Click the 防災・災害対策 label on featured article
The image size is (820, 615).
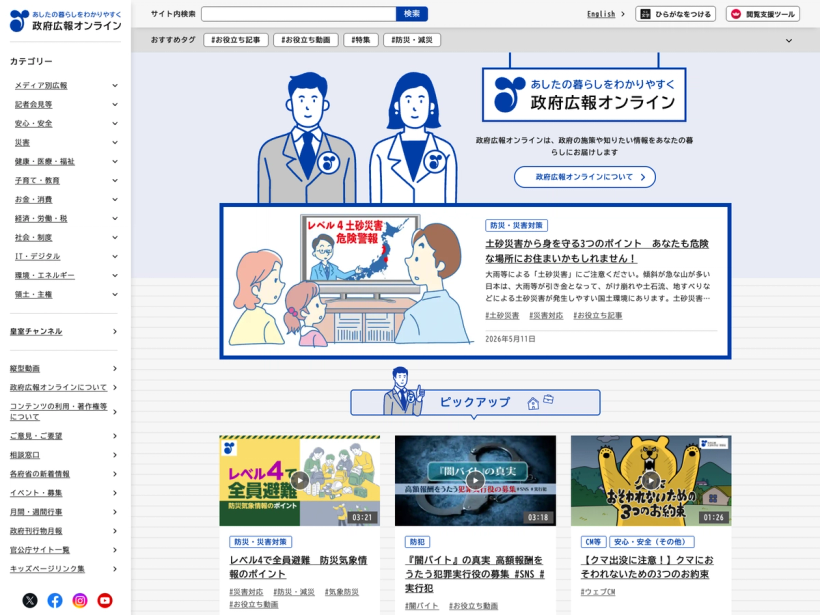click(516, 225)
